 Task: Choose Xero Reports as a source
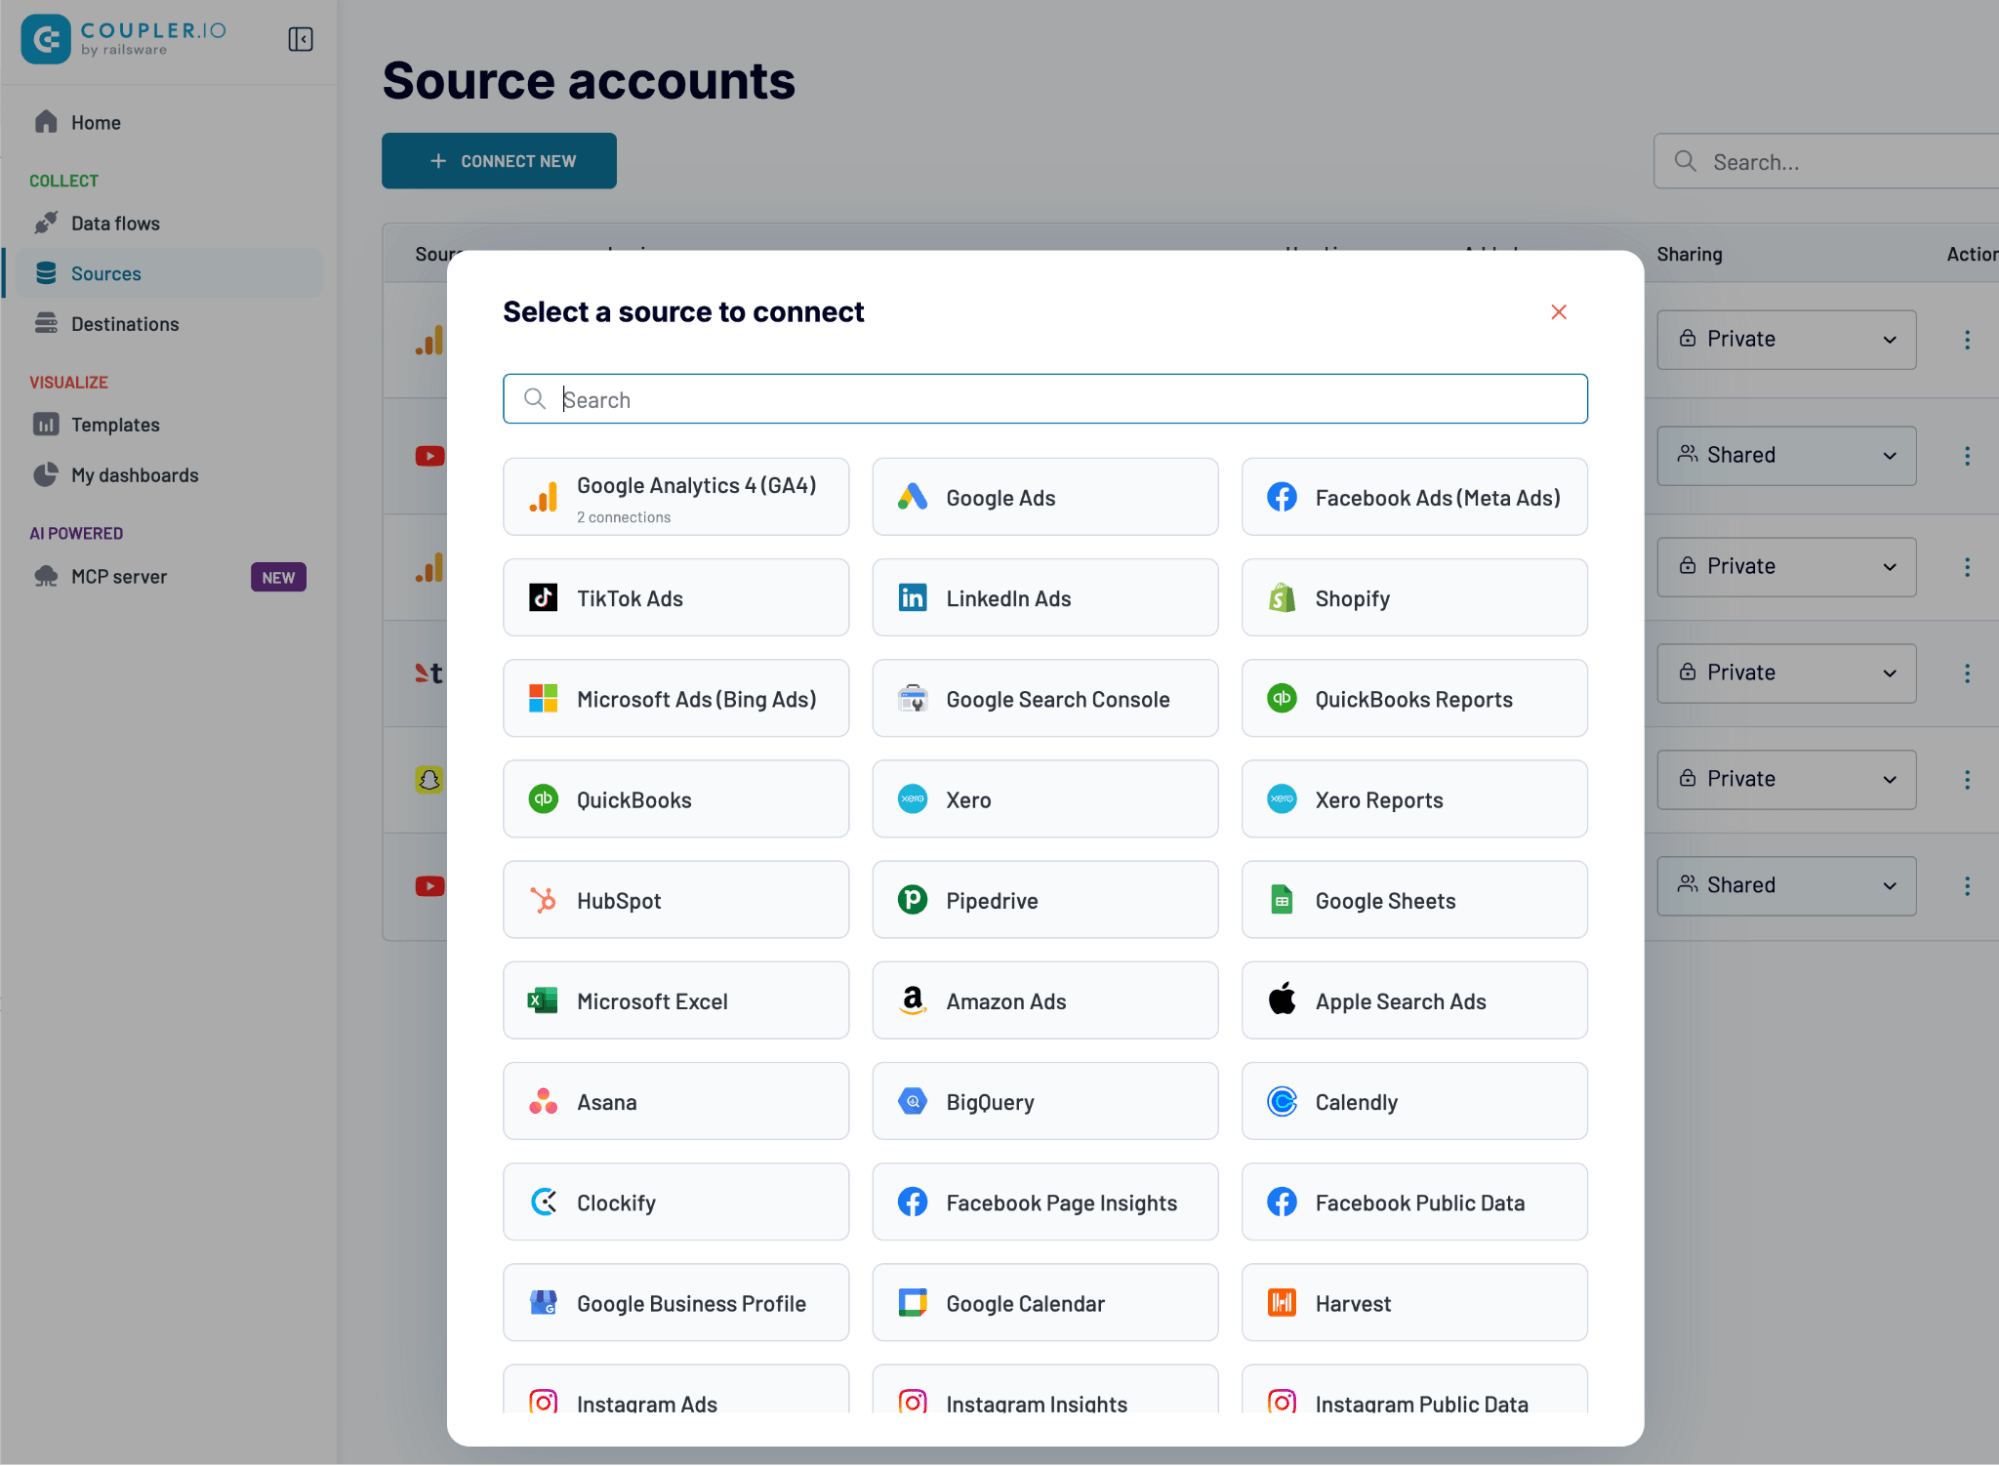pos(1413,799)
